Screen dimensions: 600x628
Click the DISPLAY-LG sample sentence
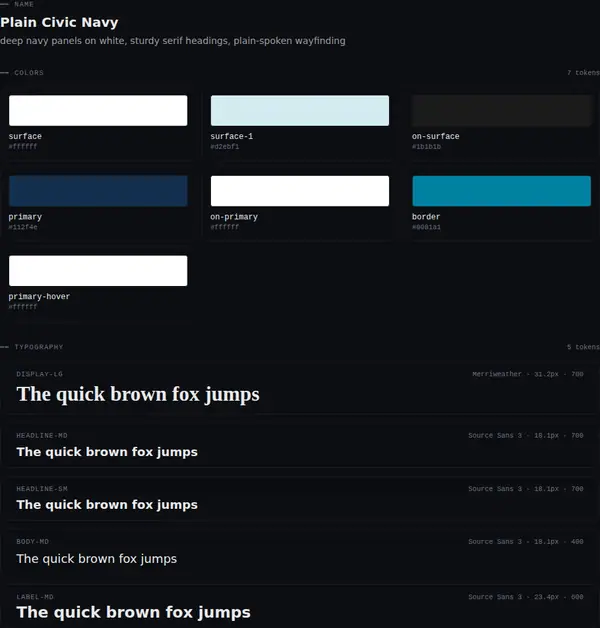(x=138, y=395)
